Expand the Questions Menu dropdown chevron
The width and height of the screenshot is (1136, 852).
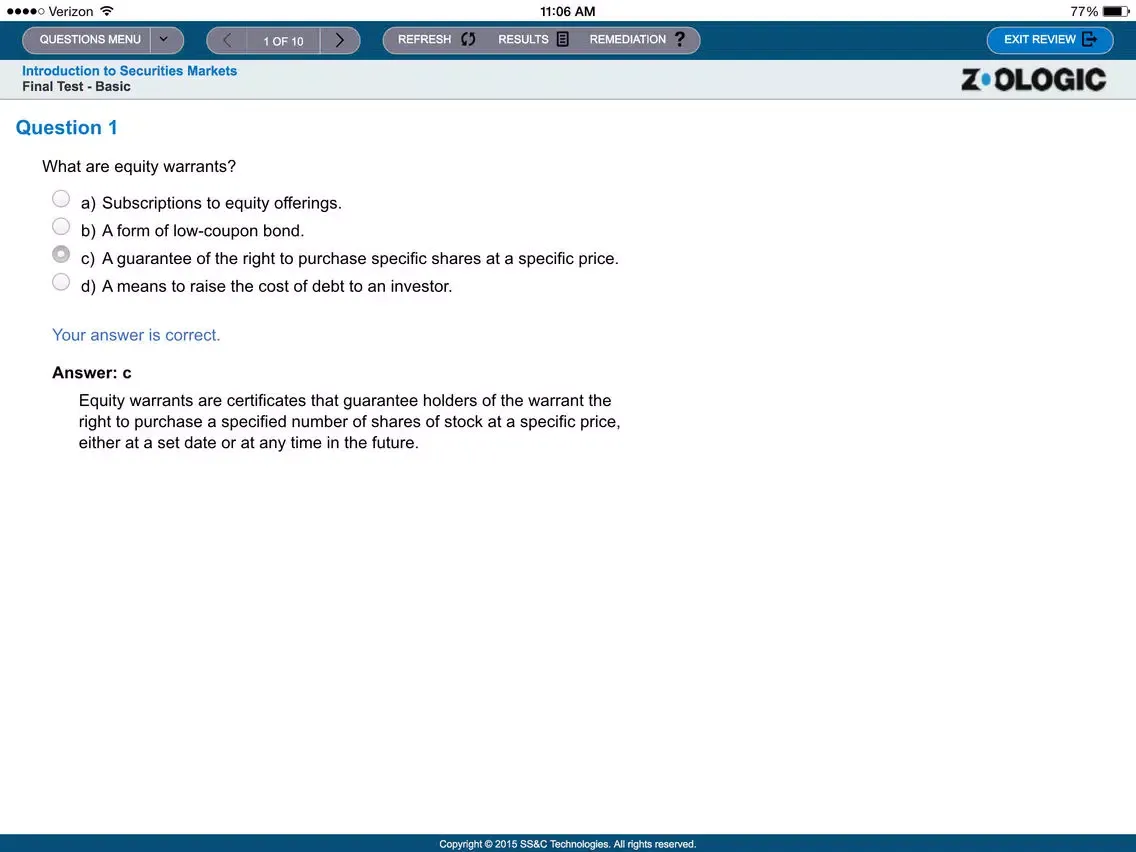(166, 40)
